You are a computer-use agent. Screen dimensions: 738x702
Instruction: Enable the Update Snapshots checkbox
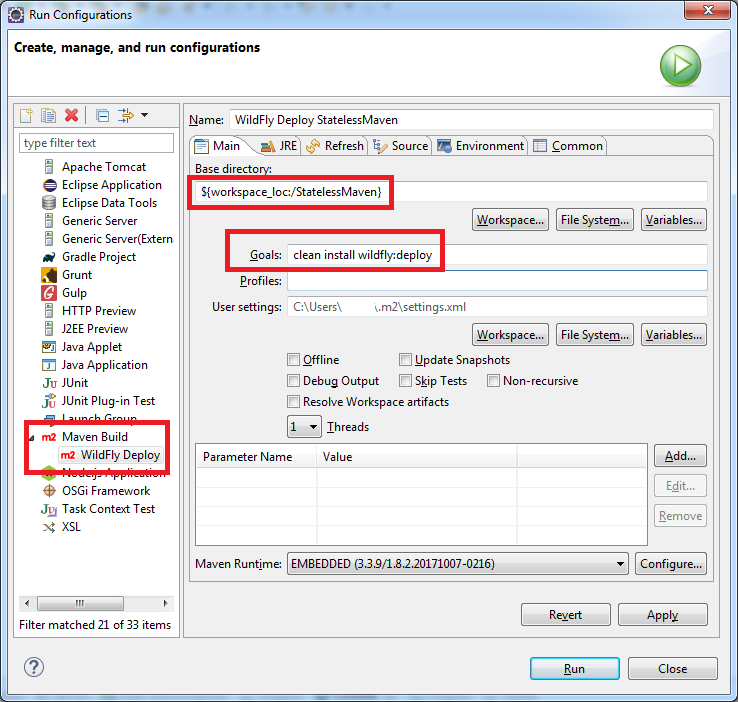tap(405, 360)
